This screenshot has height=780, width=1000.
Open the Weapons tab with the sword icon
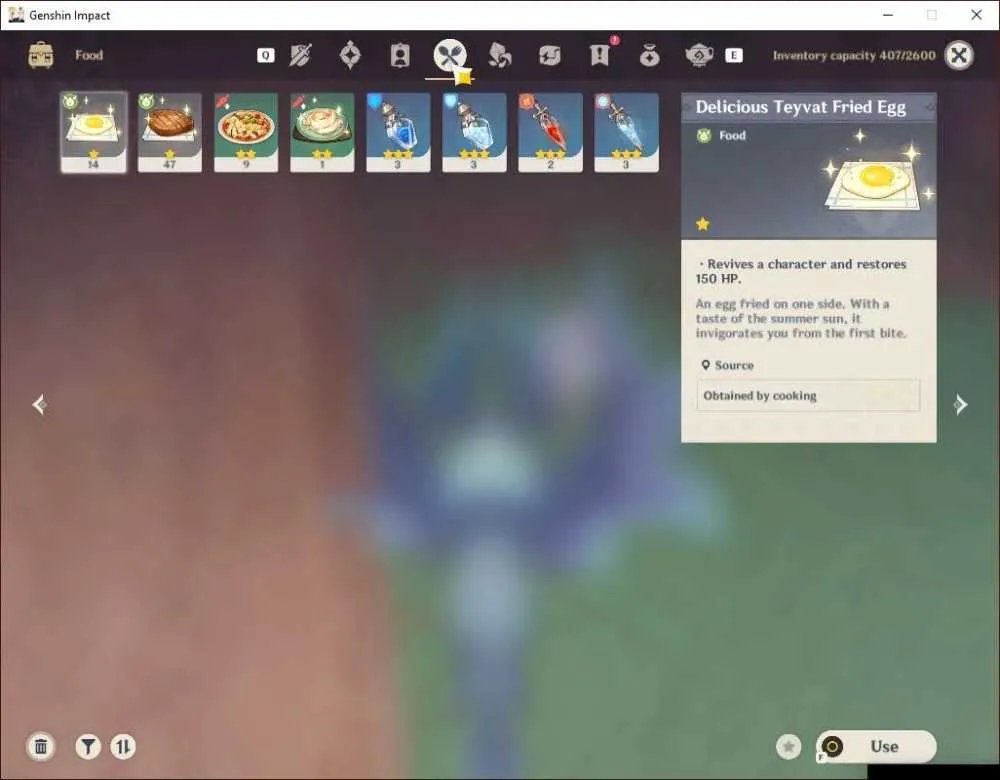coord(300,55)
